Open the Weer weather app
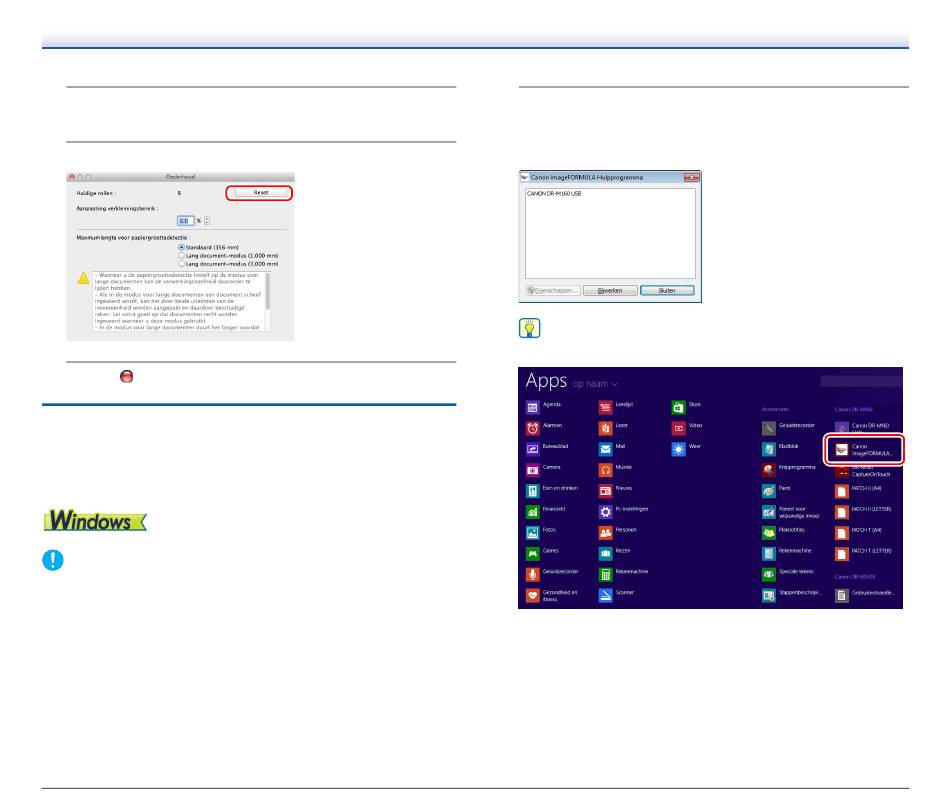 pyautogui.click(x=686, y=448)
